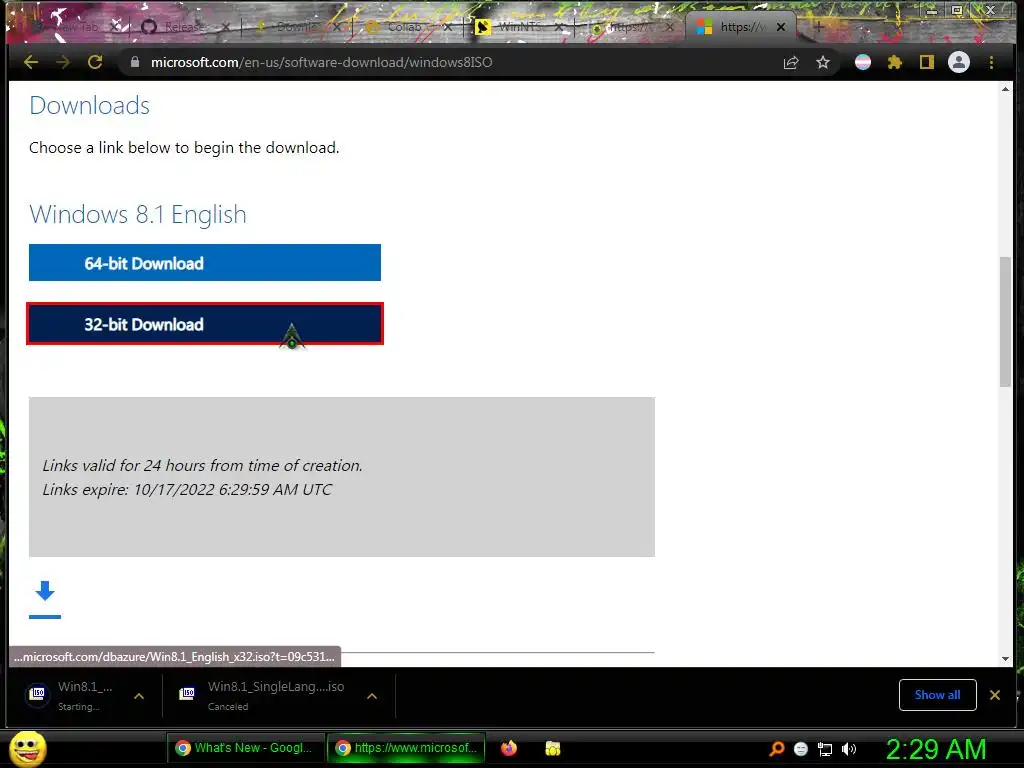Switch to the GitHub Releases tab
This screenshot has width=1024, height=768.
[x=184, y=27]
